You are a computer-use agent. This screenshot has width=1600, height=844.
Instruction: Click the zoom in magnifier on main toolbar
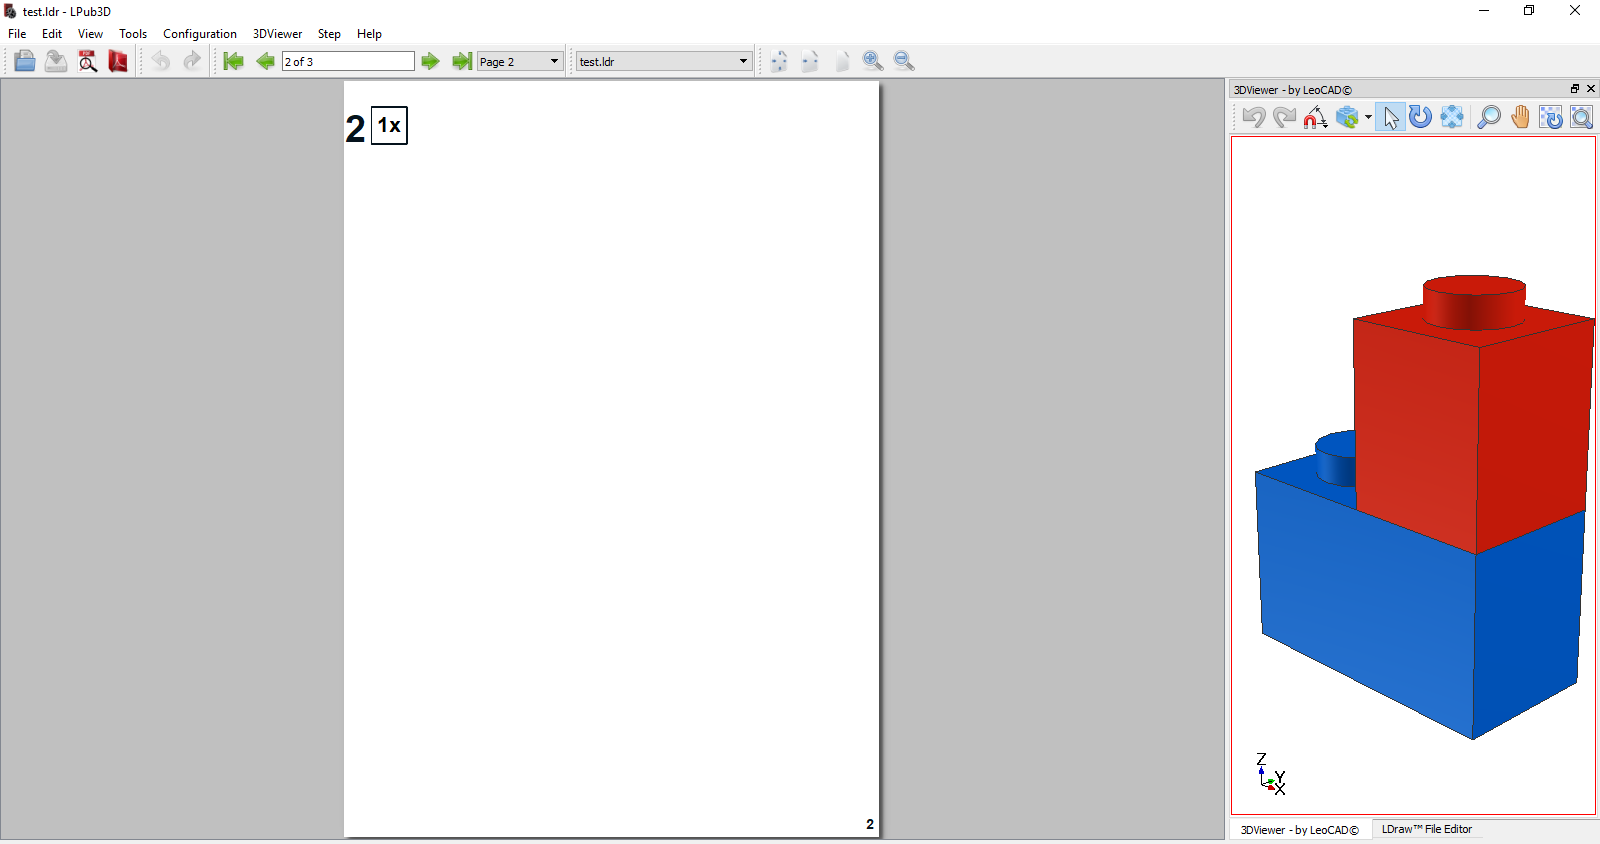(873, 61)
